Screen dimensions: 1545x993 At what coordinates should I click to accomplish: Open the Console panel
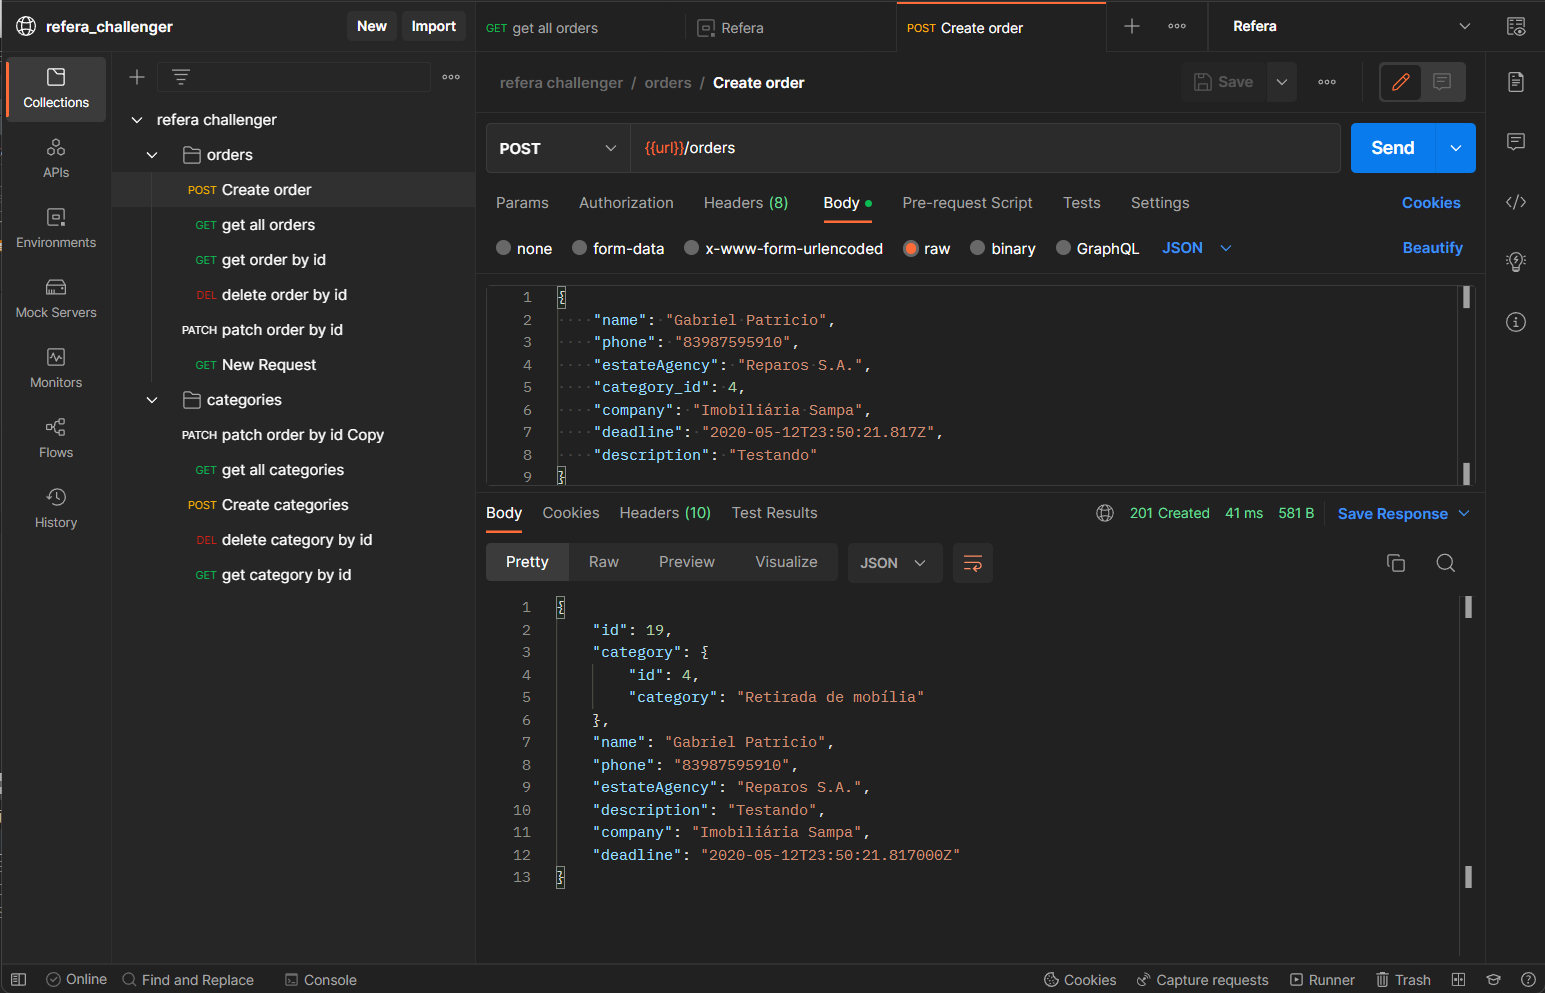320,979
